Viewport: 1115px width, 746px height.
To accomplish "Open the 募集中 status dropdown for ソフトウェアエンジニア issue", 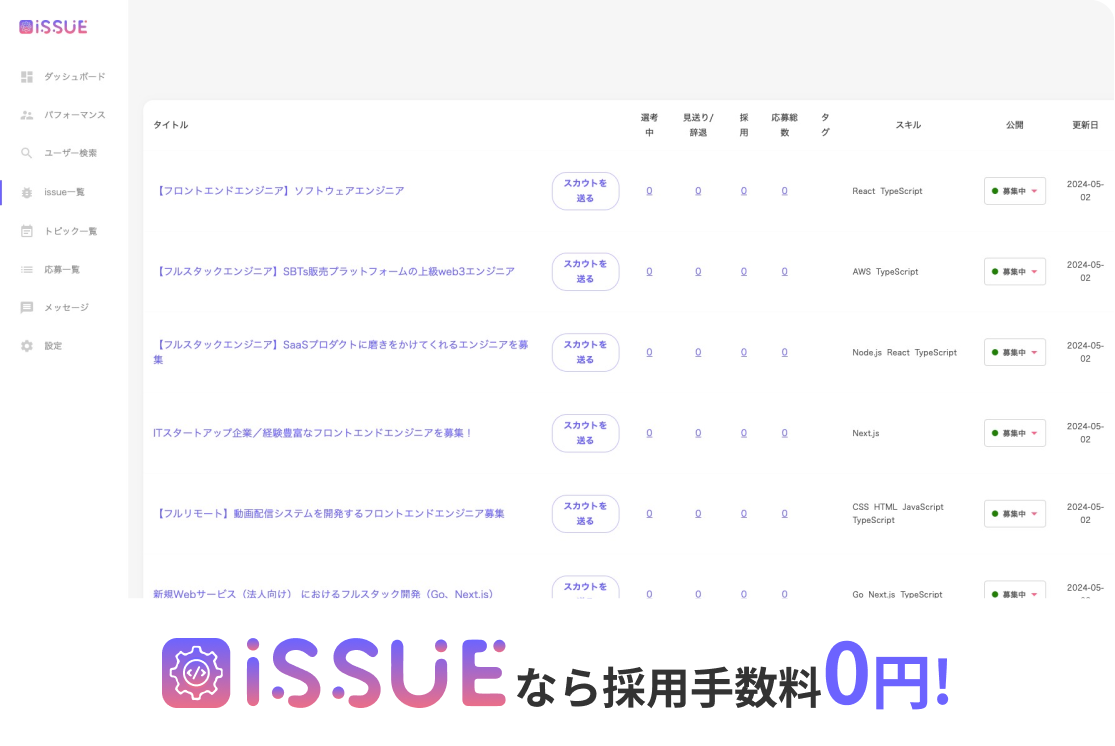I will click(x=1014, y=191).
